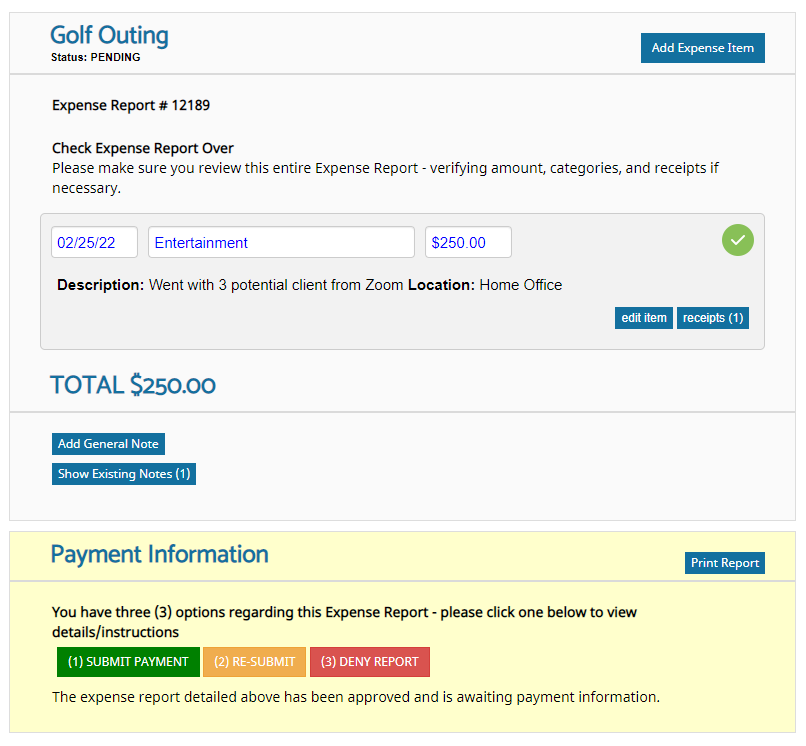Click the expense Description text
The image size is (806, 746).
(230, 285)
